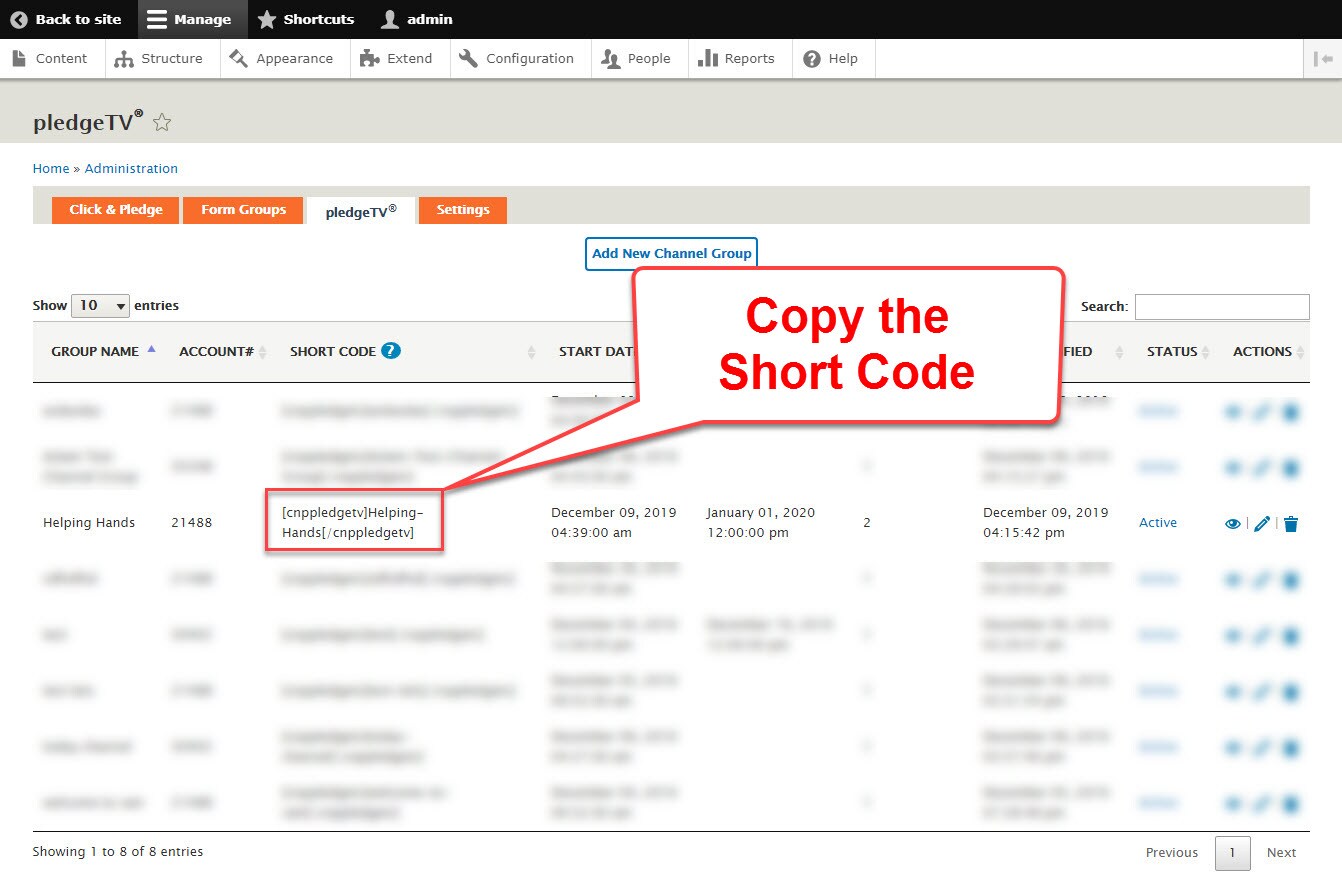Image resolution: width=1342 pixels, height=878 pixels.
Task: Click the Previous pagination link
Action: [1172, 853]
